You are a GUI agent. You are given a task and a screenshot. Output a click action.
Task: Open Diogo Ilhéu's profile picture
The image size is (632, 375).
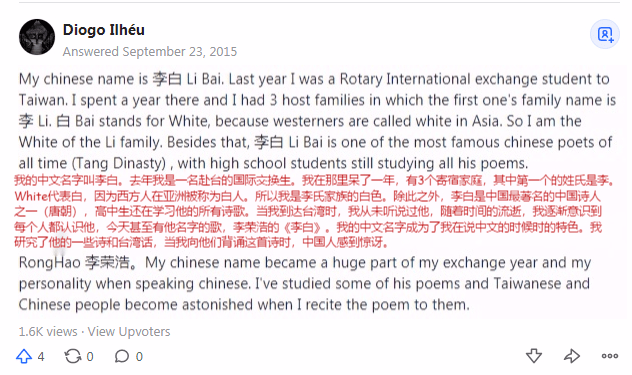pyautogui.click(x=37, y=37)
